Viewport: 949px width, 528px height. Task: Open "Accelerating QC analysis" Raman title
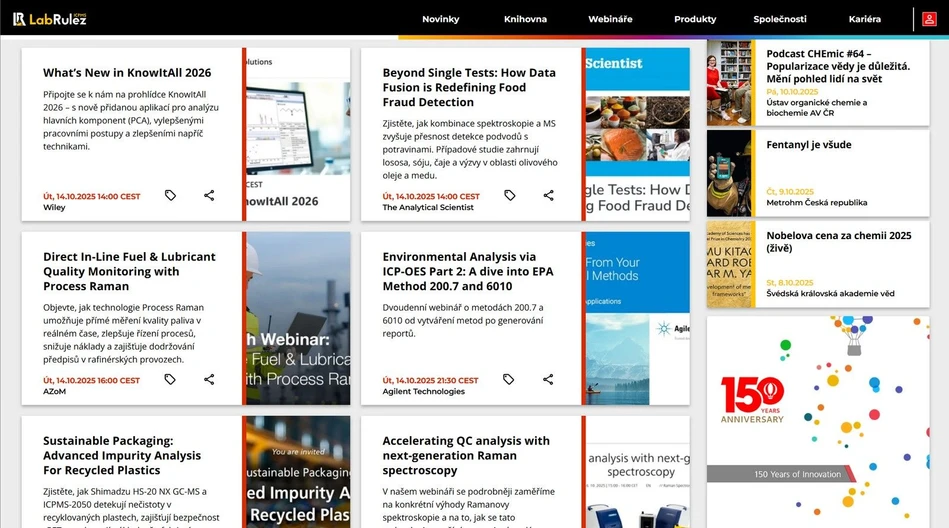[466, 455]
